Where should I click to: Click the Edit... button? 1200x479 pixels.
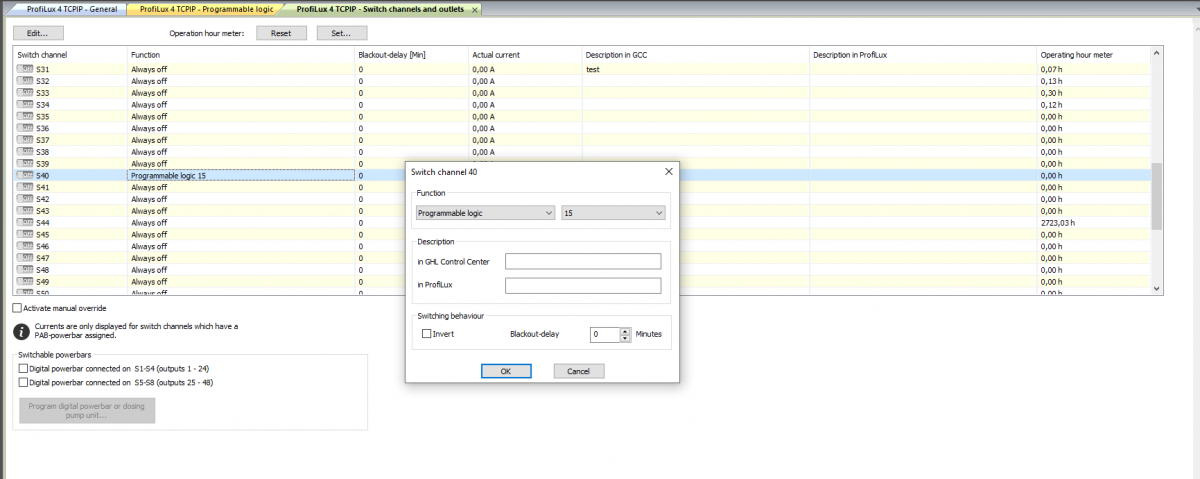[x=38, y=33]
